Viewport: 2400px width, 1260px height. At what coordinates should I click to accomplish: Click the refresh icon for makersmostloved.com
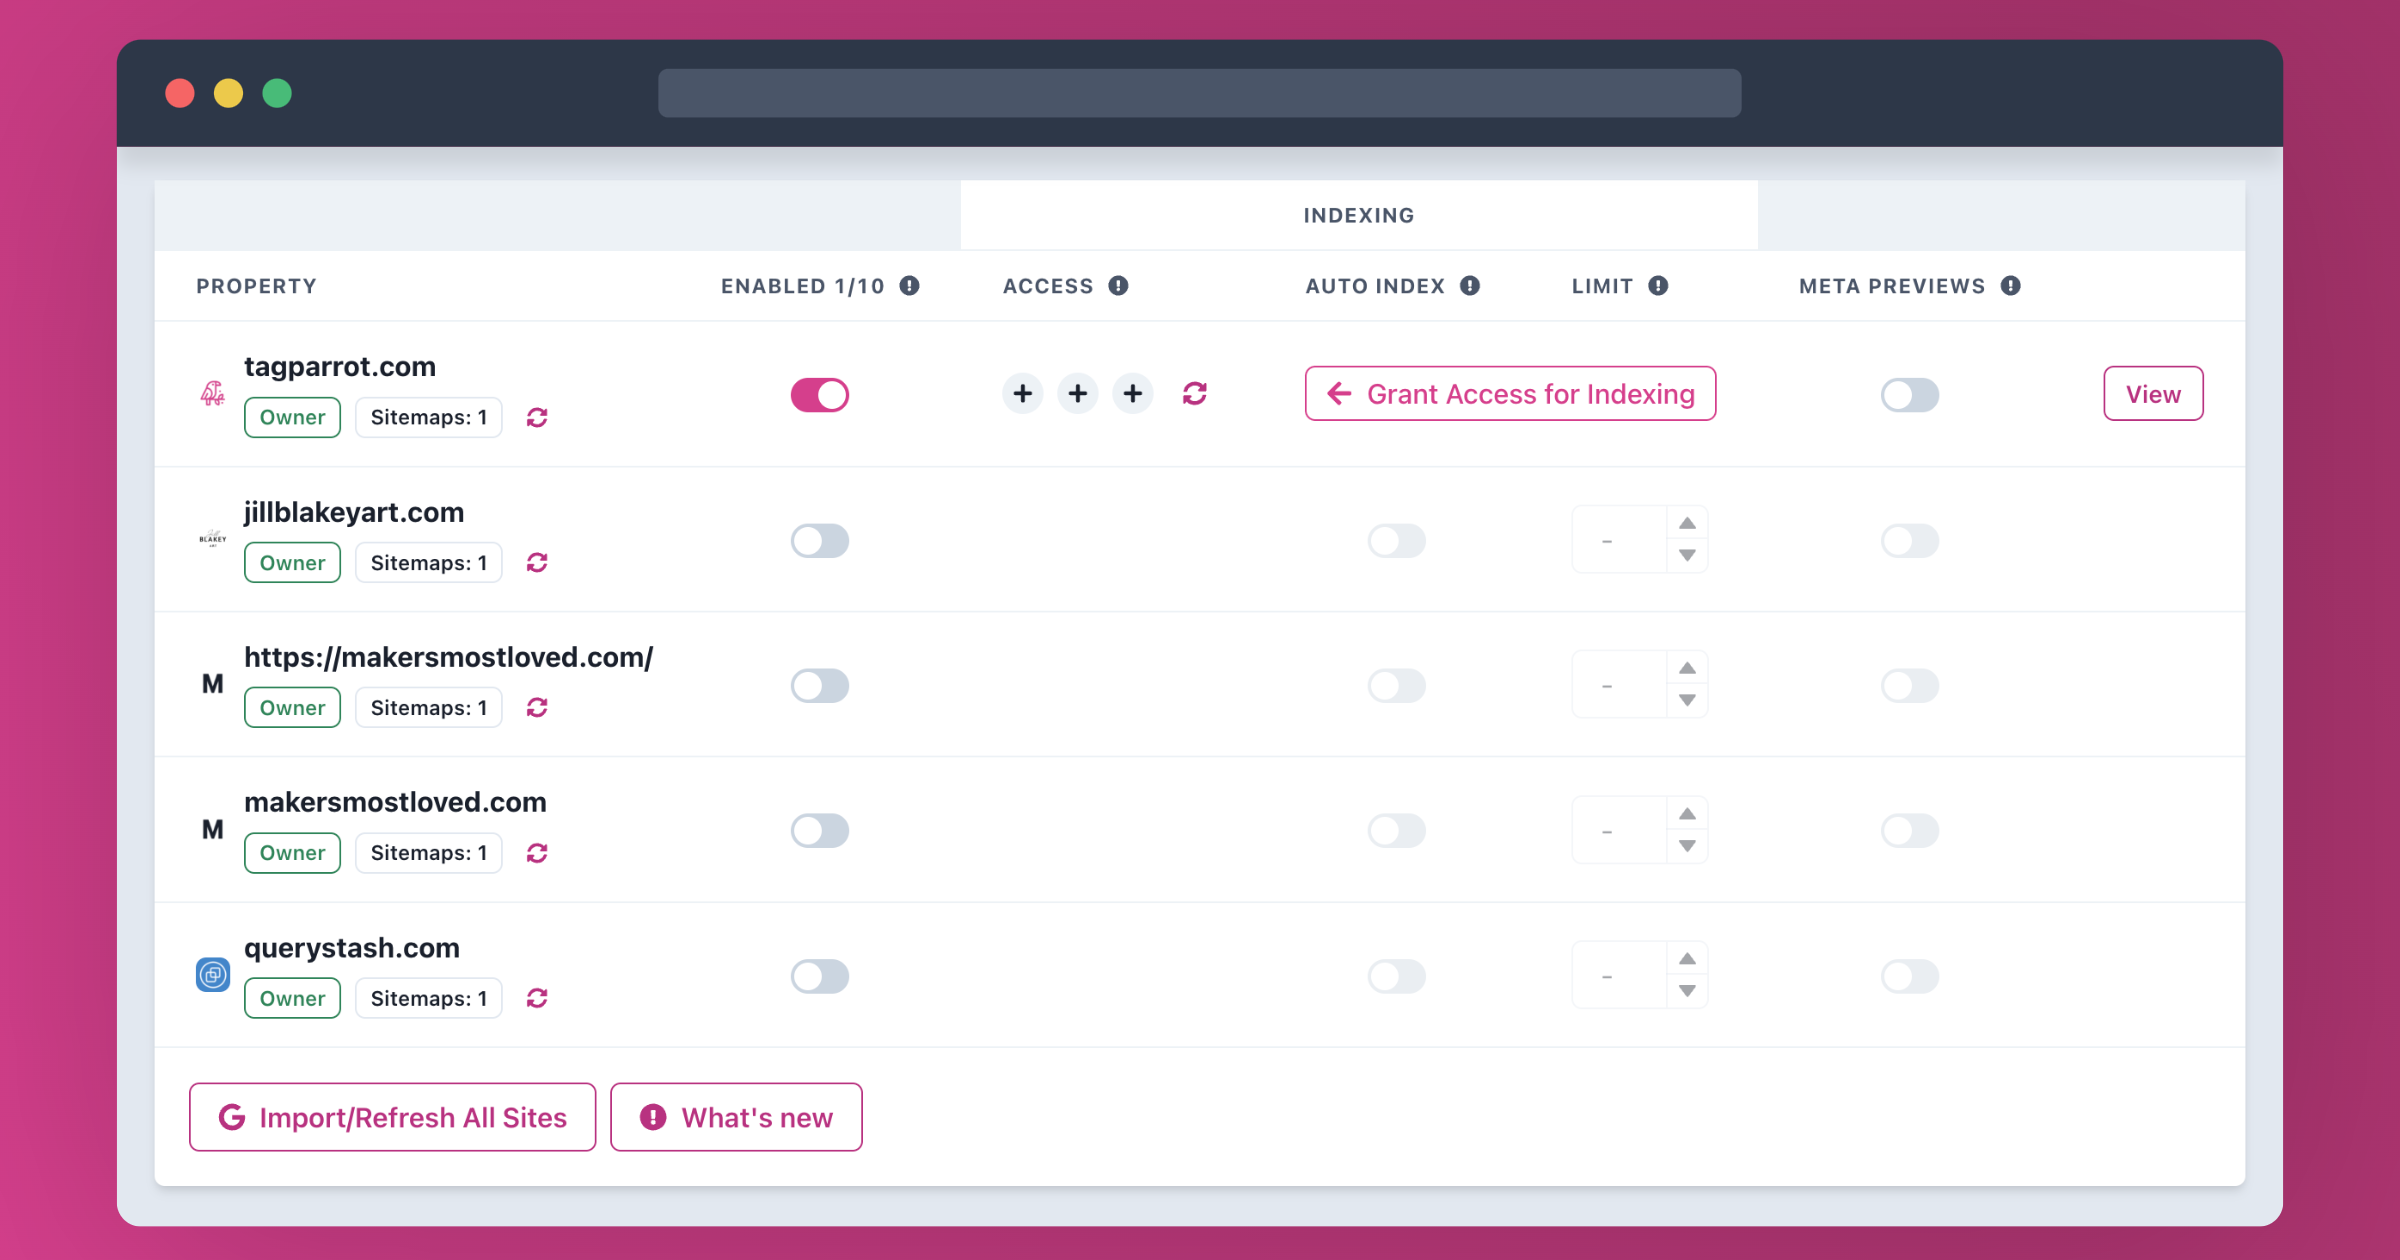(x=537, y=852)
